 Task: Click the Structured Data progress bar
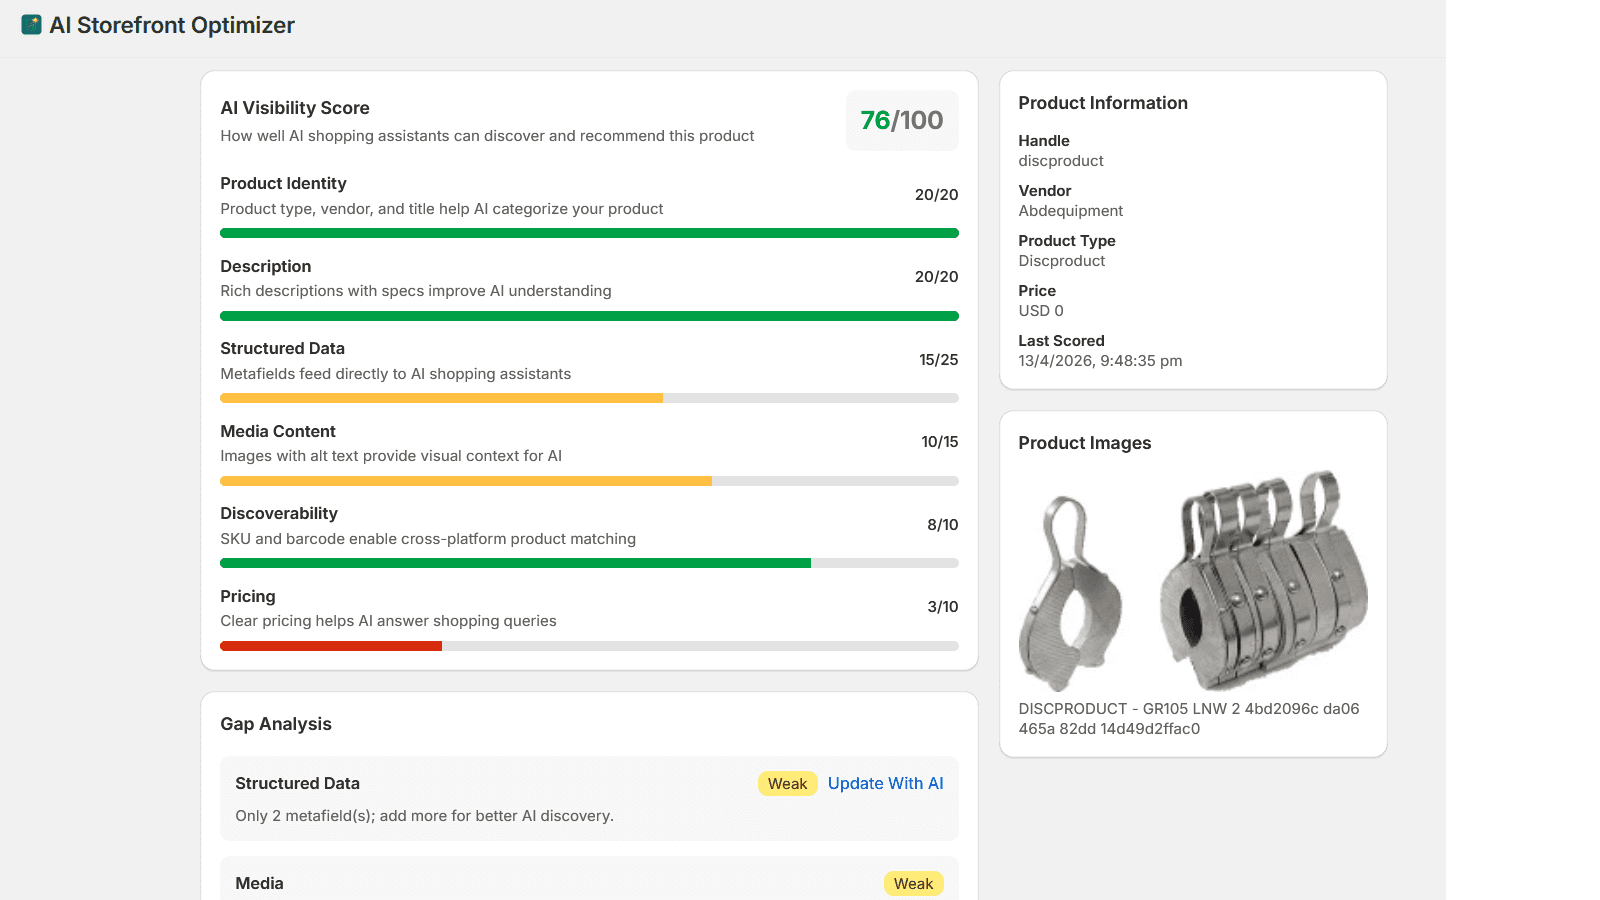(589, 398)
